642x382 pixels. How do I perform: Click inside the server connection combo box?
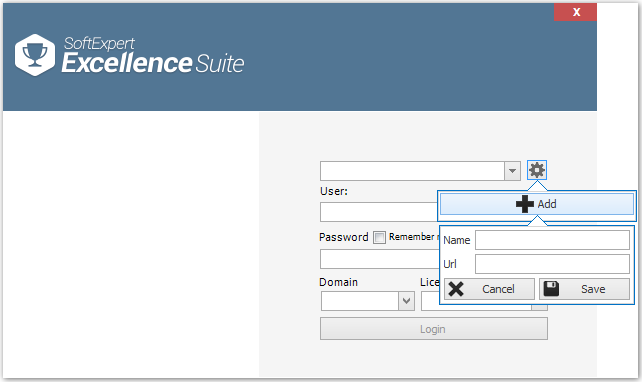(412, 171)
